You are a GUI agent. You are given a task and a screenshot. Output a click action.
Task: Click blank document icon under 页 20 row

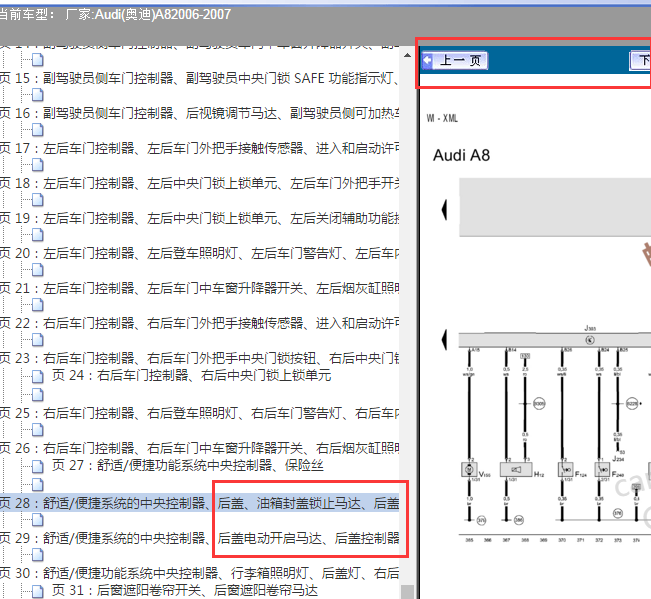[x=38, y=270]
